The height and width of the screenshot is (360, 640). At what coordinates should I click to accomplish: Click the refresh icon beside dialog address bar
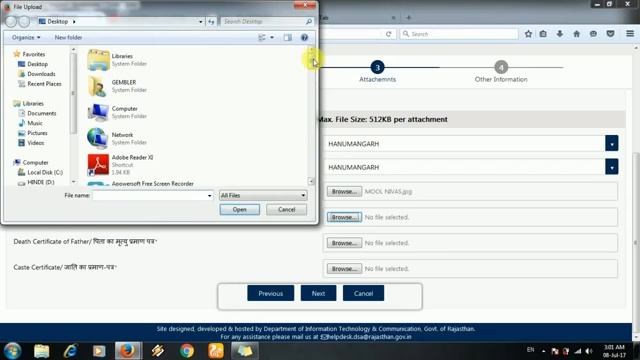pos(211,22)
